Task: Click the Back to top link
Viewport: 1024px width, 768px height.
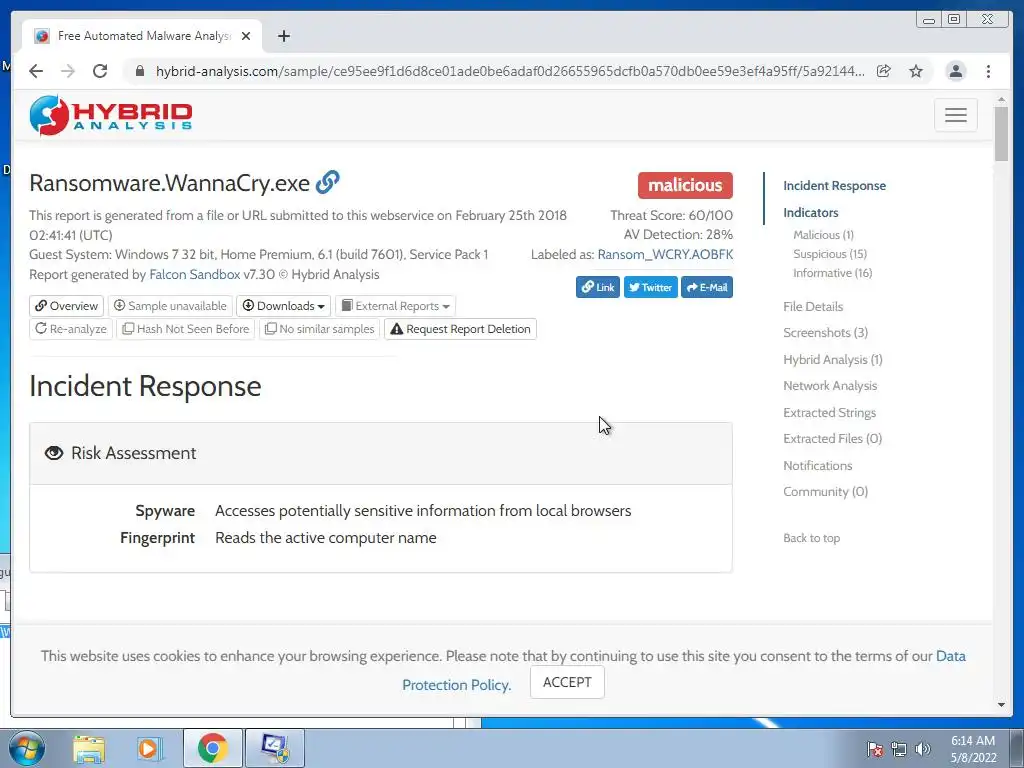Action: [811, 537]
